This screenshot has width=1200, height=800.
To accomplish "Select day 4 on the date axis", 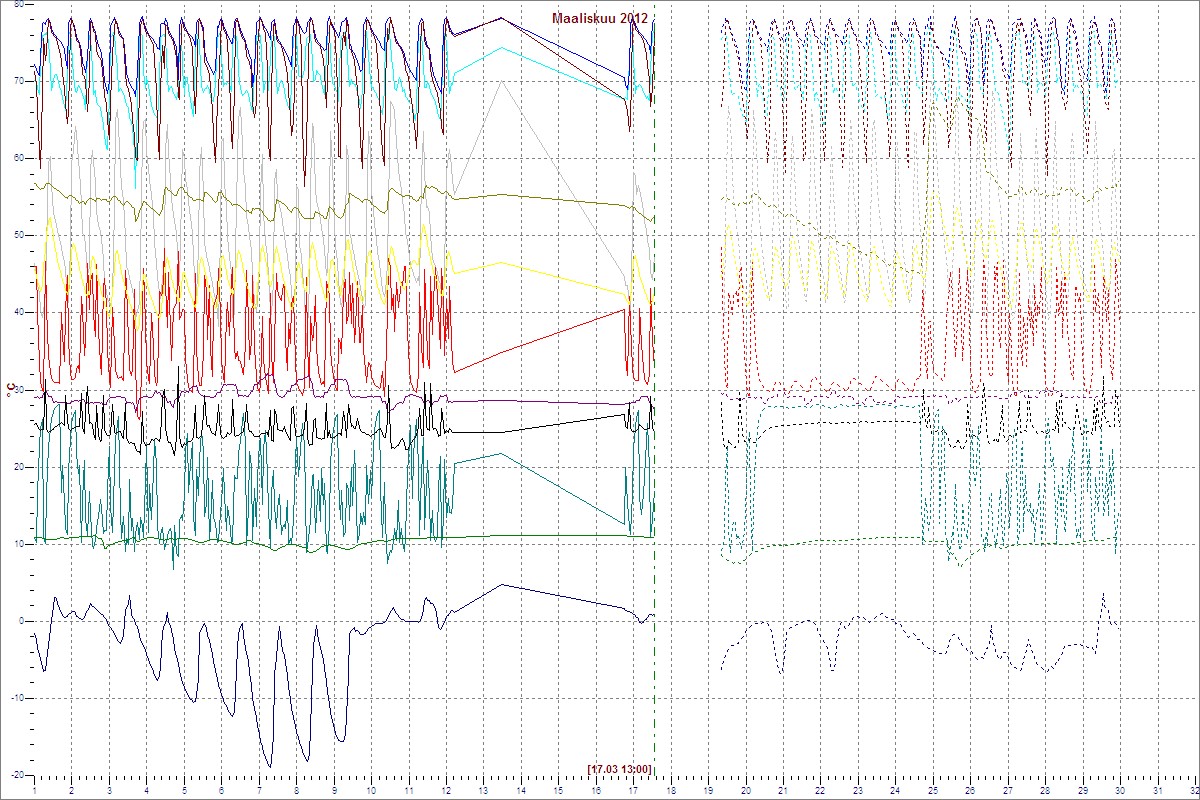I will tap(146, 790).
